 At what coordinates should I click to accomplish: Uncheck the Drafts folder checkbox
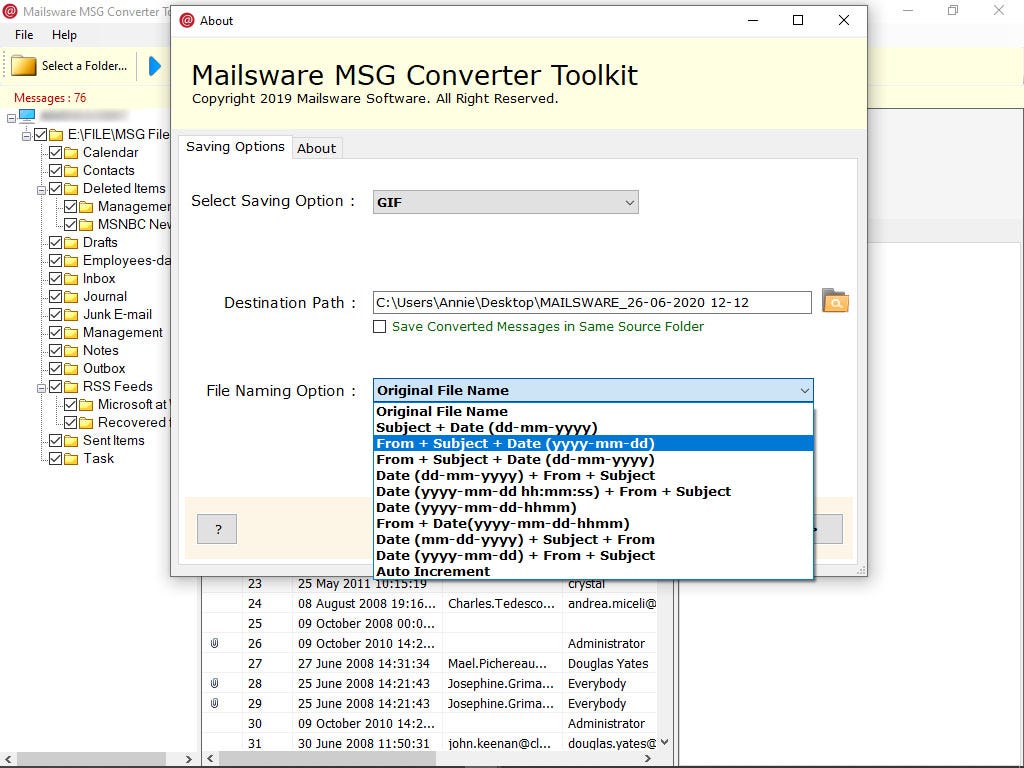point(56,242)
